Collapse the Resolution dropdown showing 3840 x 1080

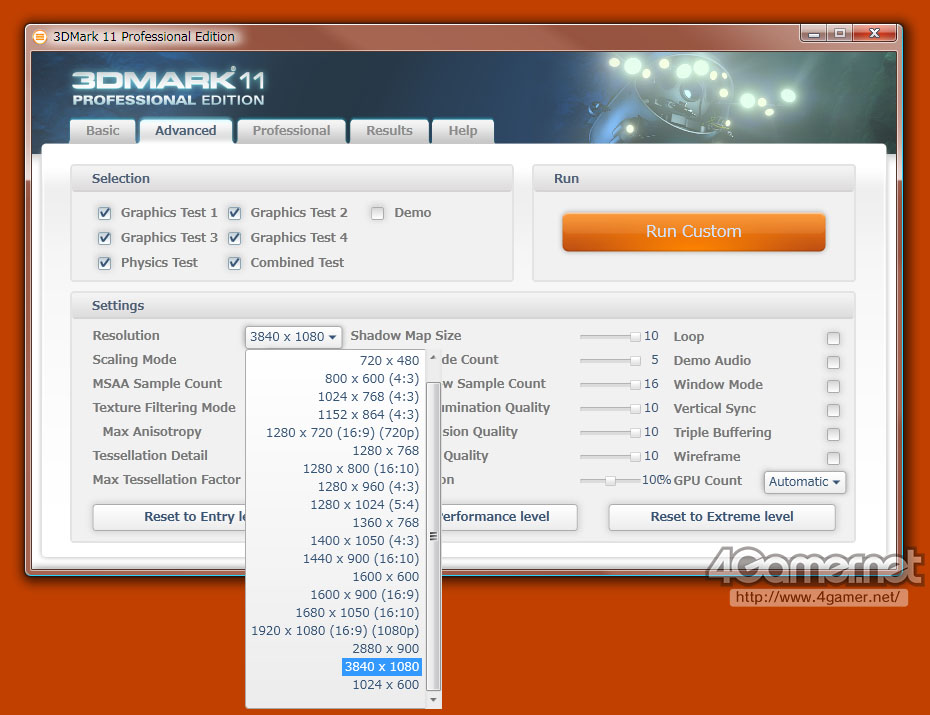coord(293,337)
